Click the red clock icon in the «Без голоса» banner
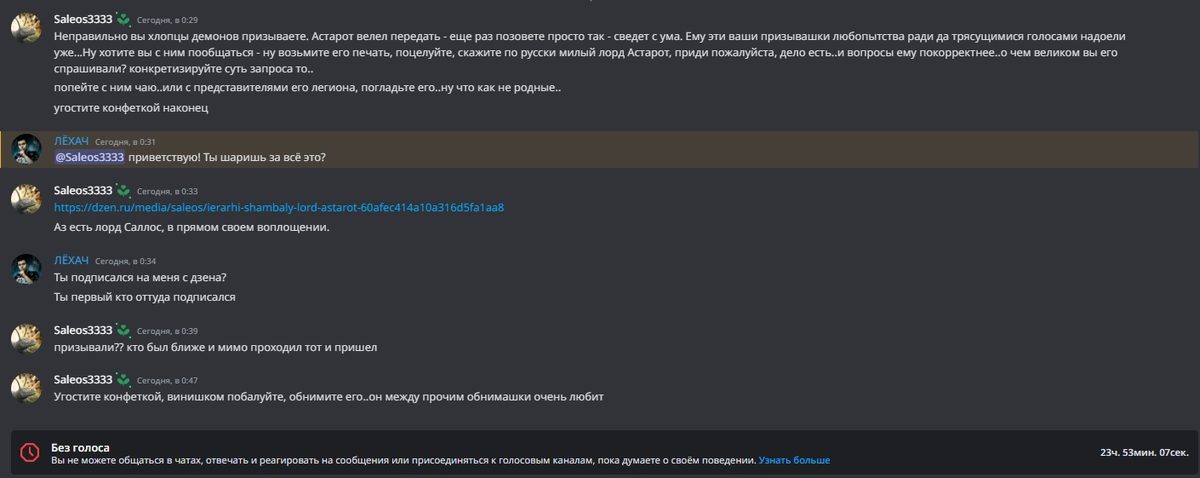Viewport: 1200px width, 478px height. (29, 453)
